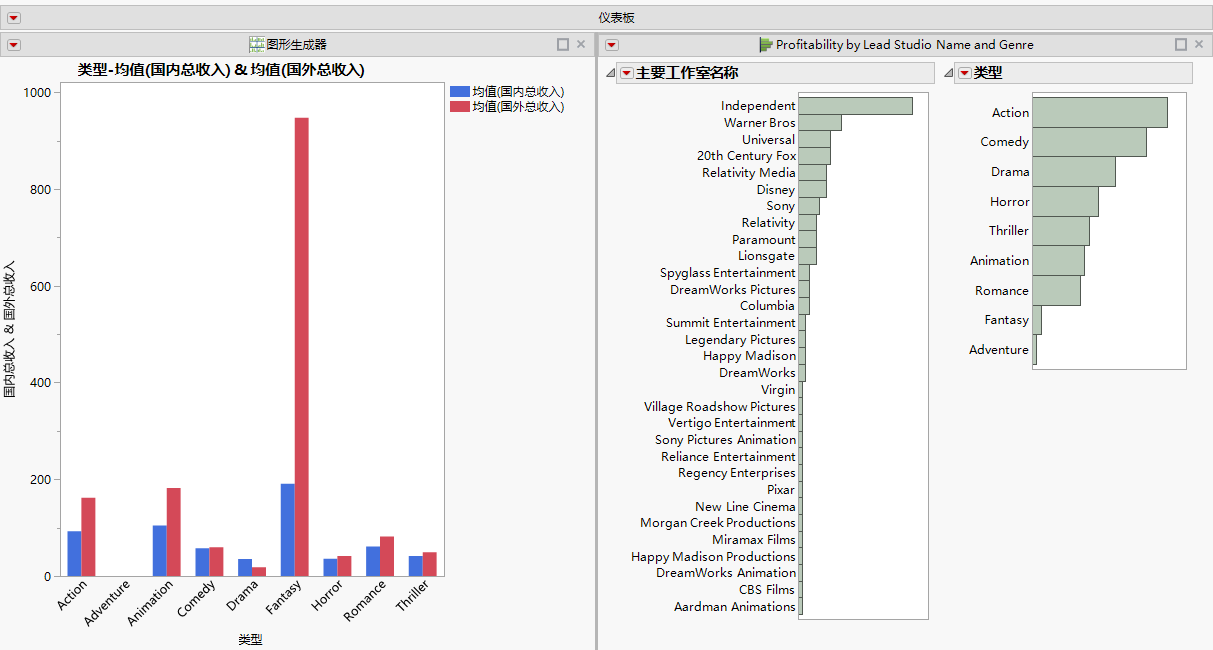The height and width of the screenshot is (650, 1213).
Task: Click the 图形生成器 graph builder icon
Action: (257, 45)
